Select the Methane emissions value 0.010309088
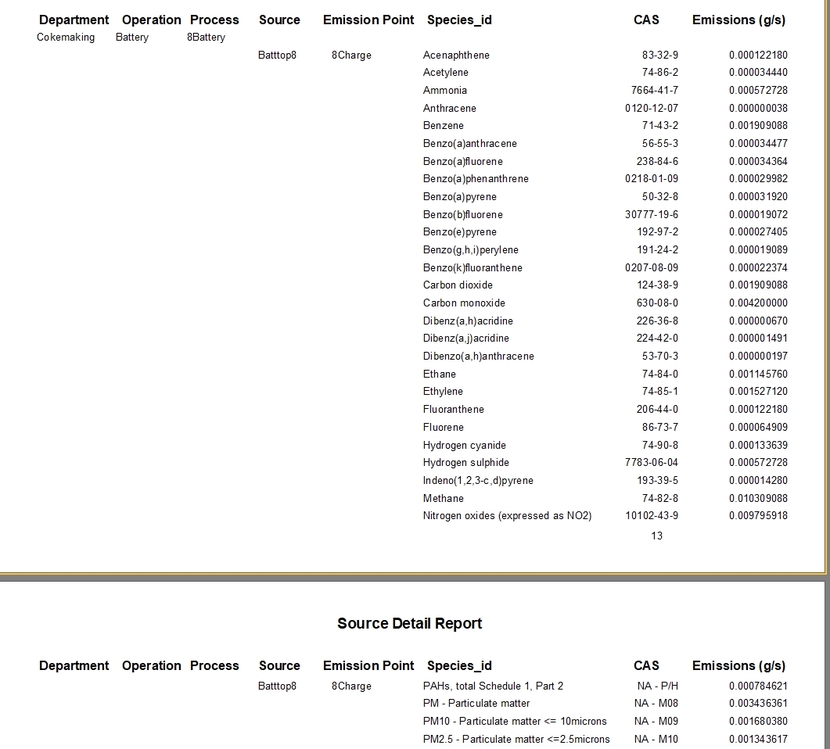The image size is (830, 749). 757,498
